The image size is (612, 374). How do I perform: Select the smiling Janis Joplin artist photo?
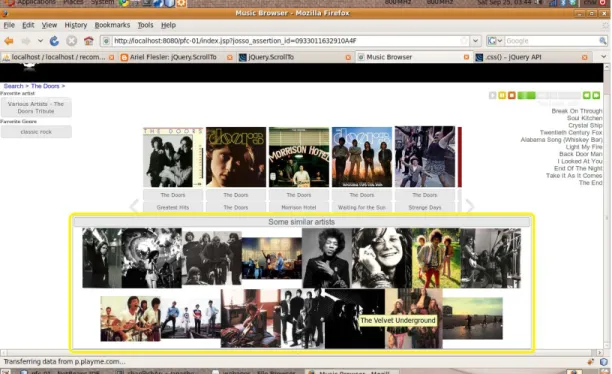382,258
